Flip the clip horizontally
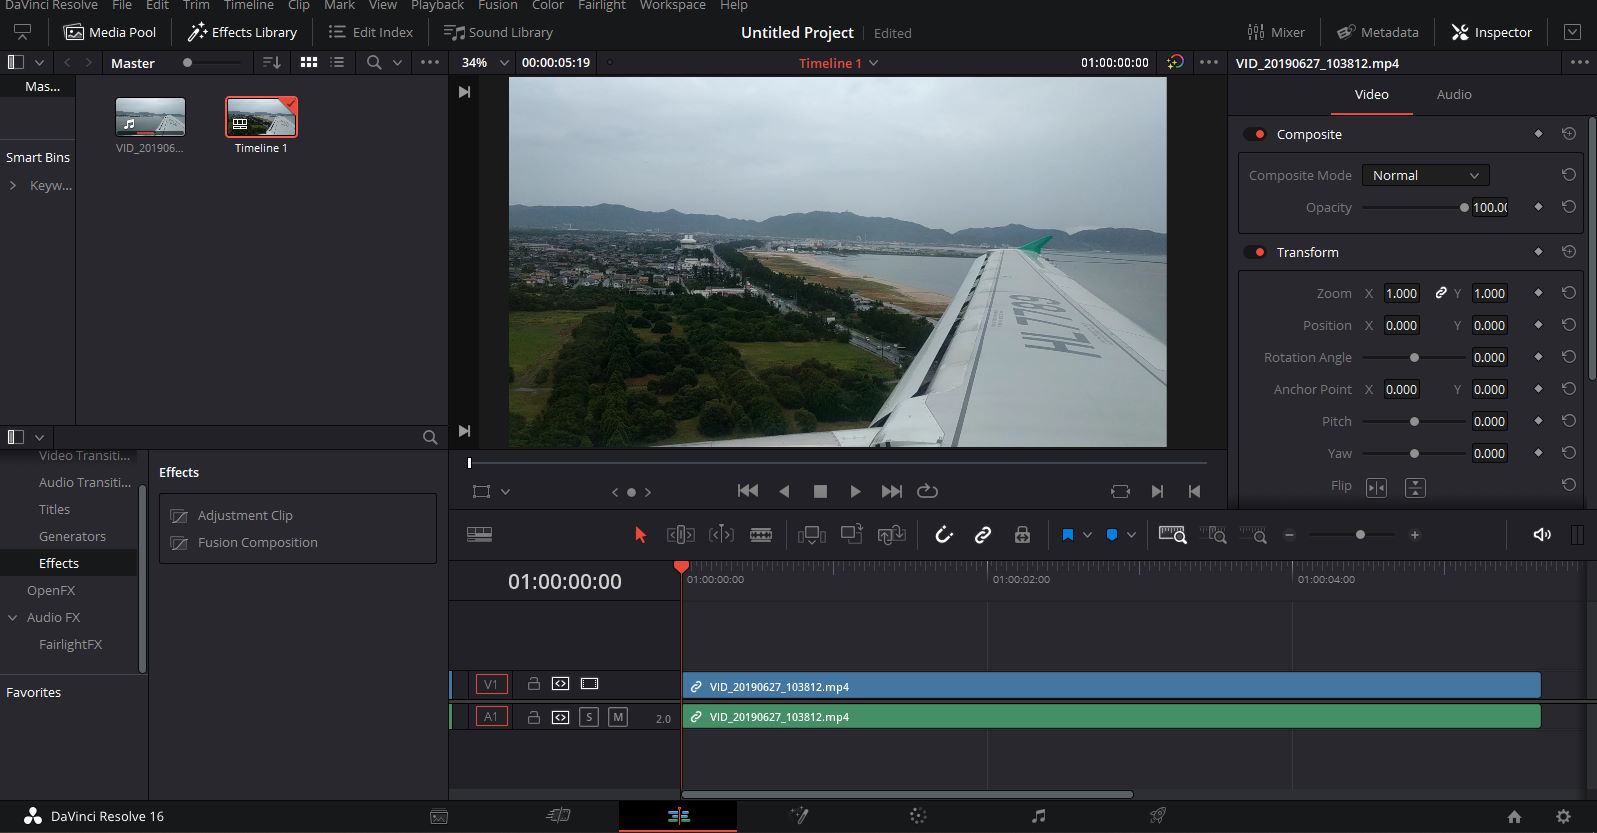Image resolution: width=1597 pixels, height=833 pixels. point(1376,487)
